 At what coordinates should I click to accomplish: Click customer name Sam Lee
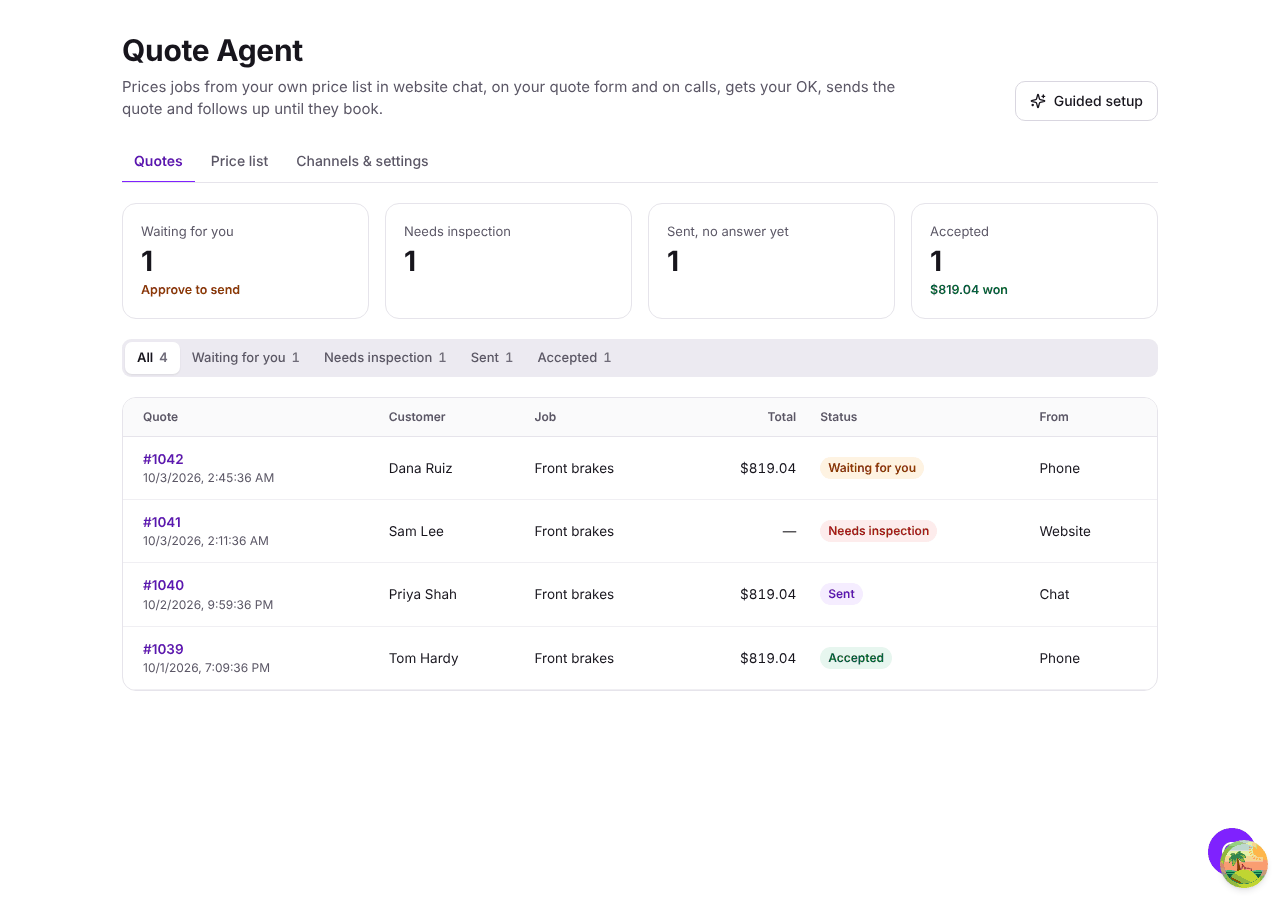click(416, 531)
